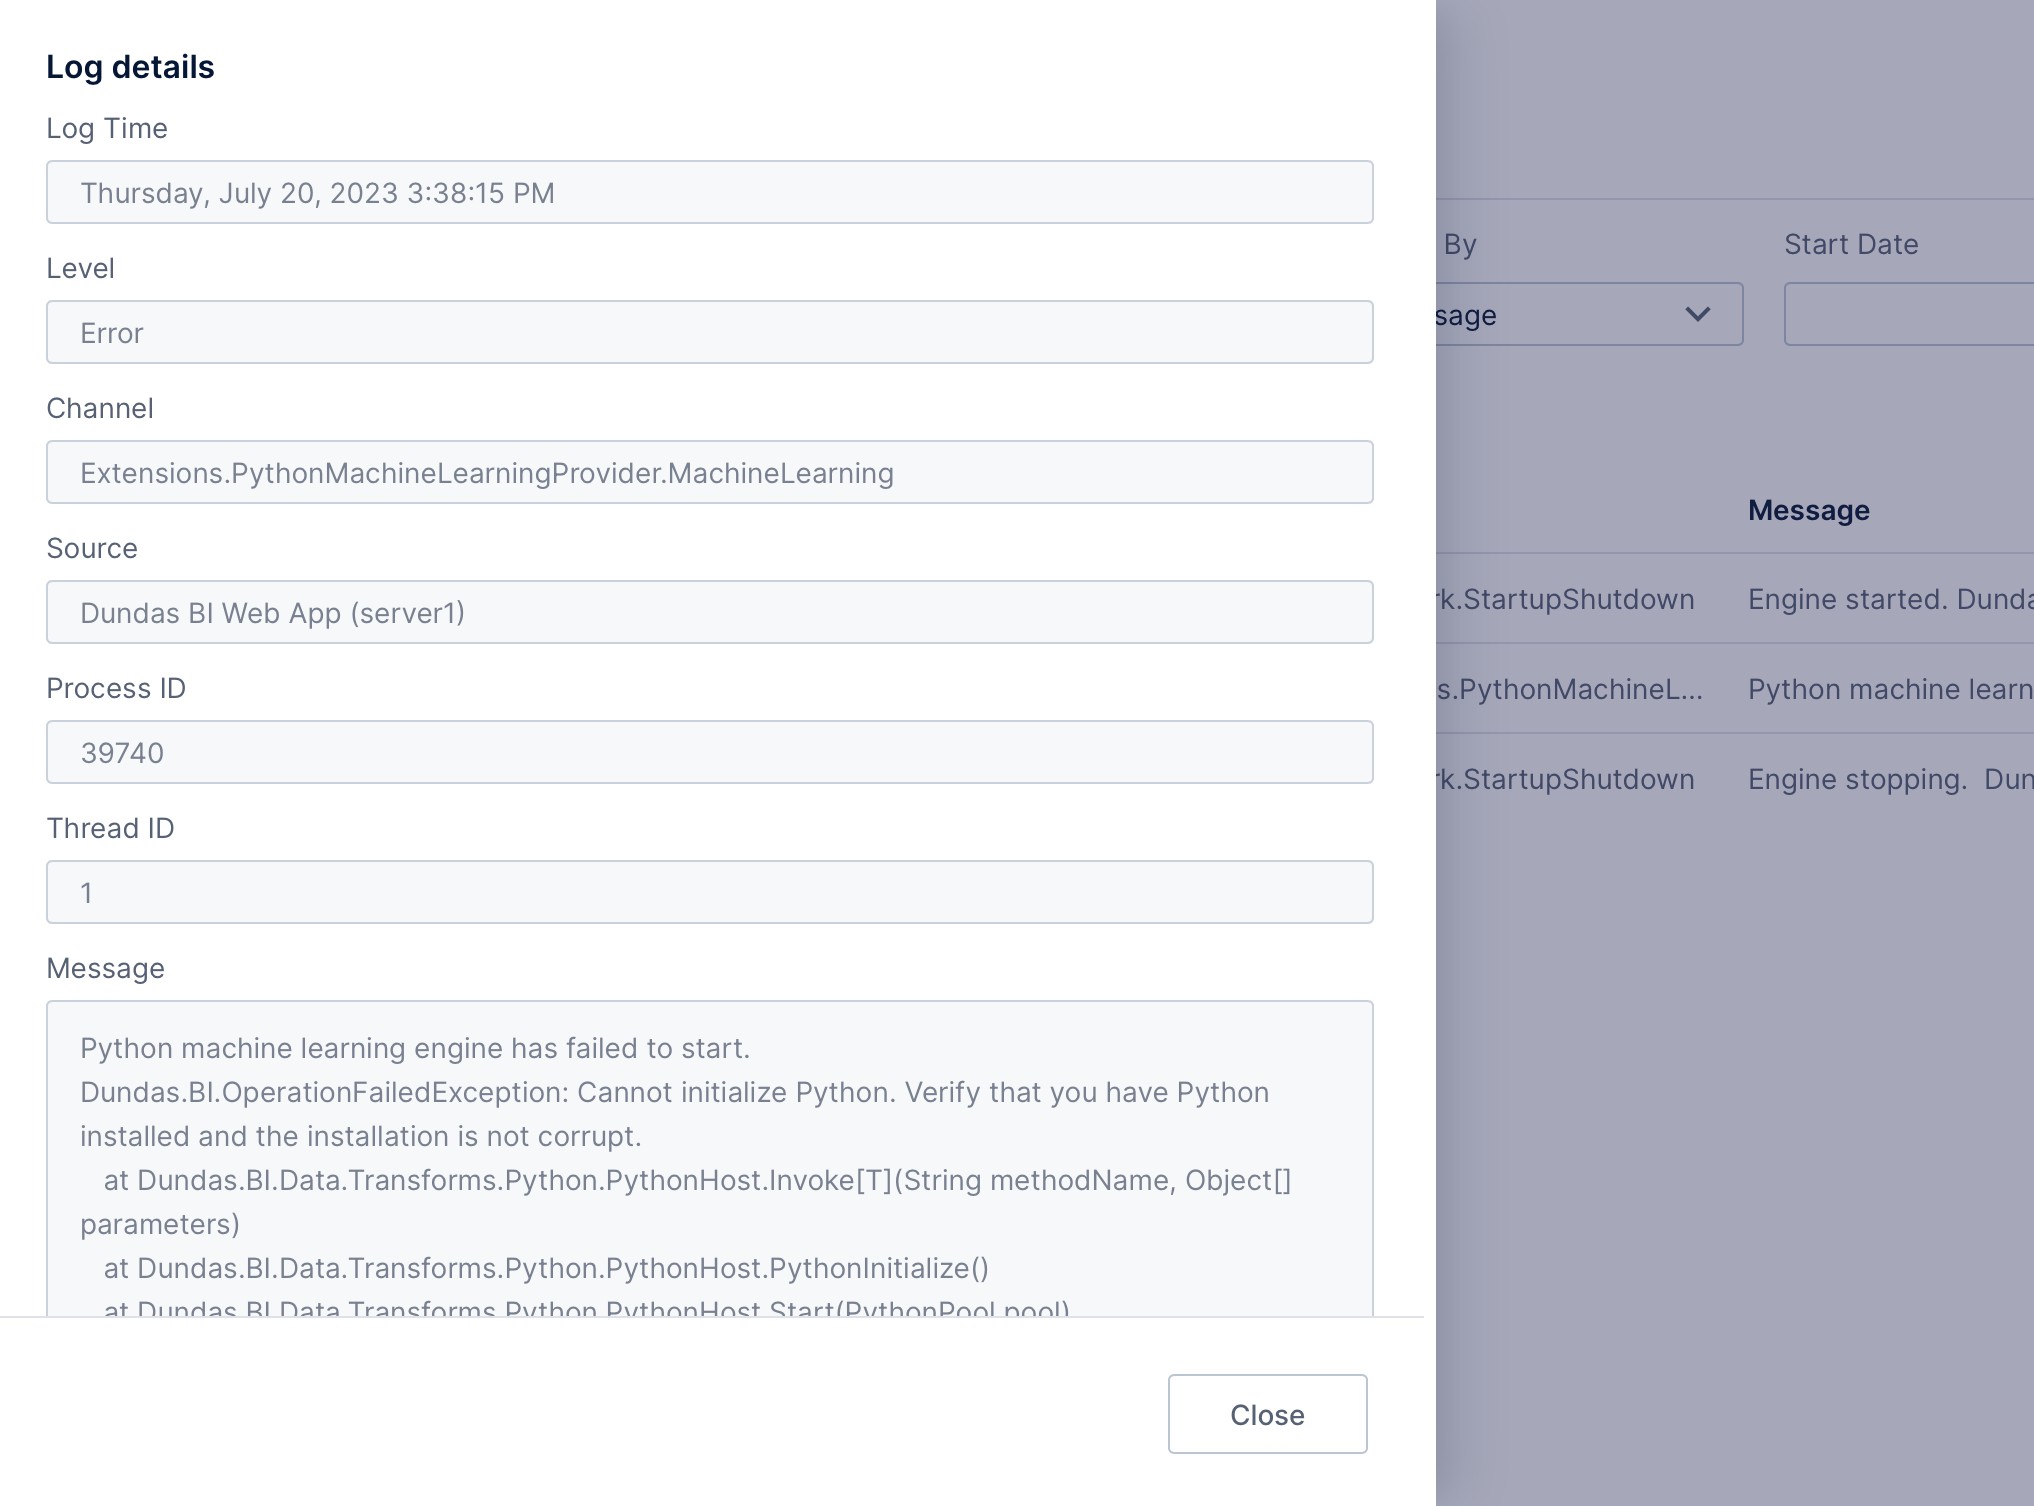Click the Log details heading

[130, 67]
